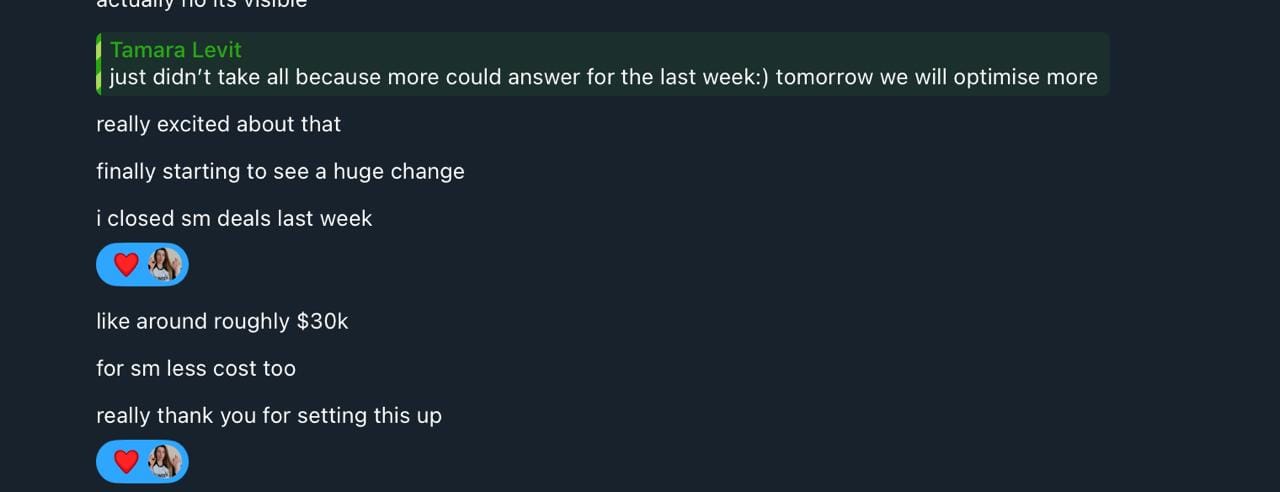Toggle the heart reaction under "really thank you" message
This screenshot has height=492, width=1280.
point(126,462)
